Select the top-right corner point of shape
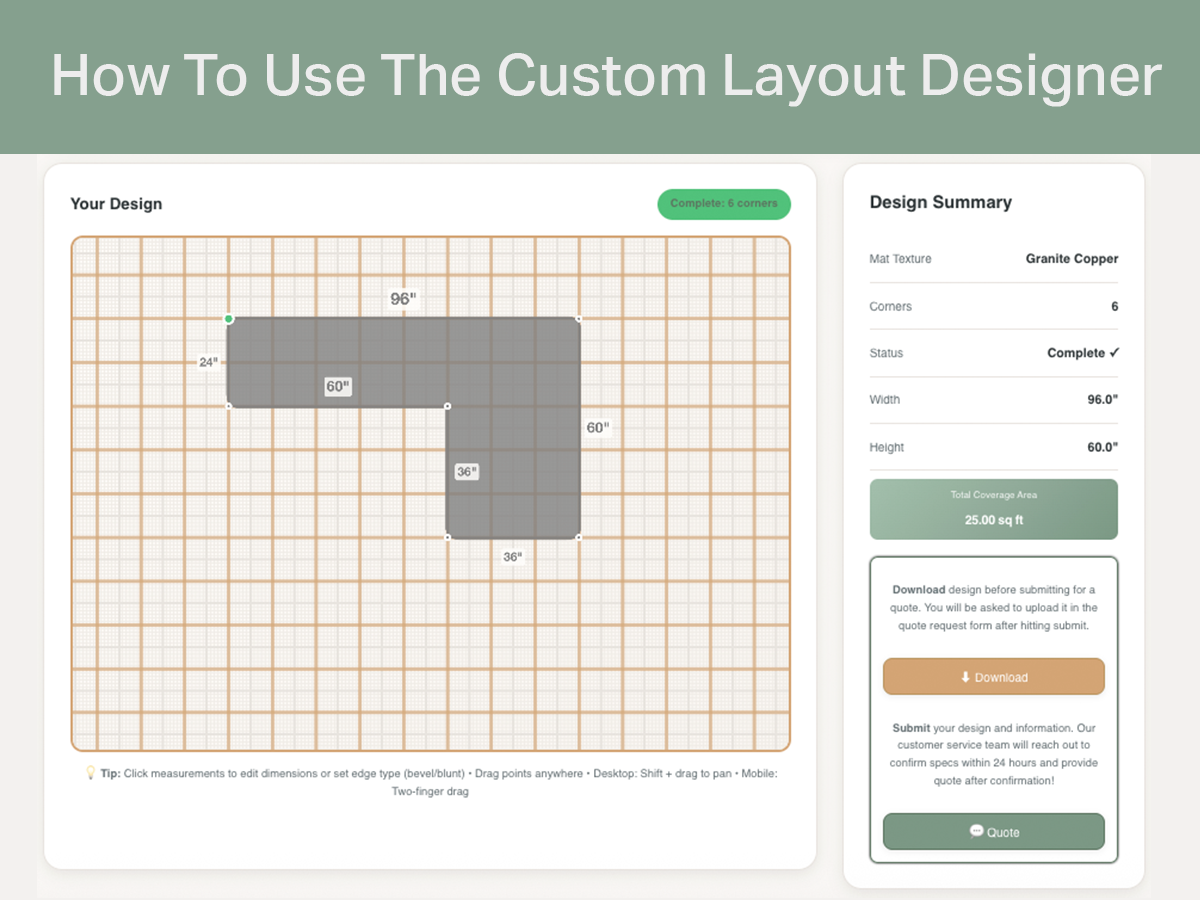 click(579, 319)
